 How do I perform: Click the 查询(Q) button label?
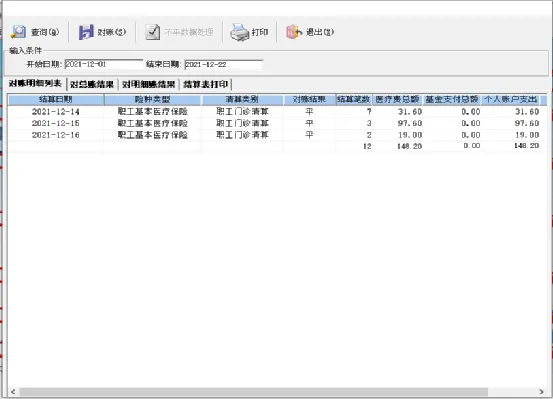click(45, 32)
